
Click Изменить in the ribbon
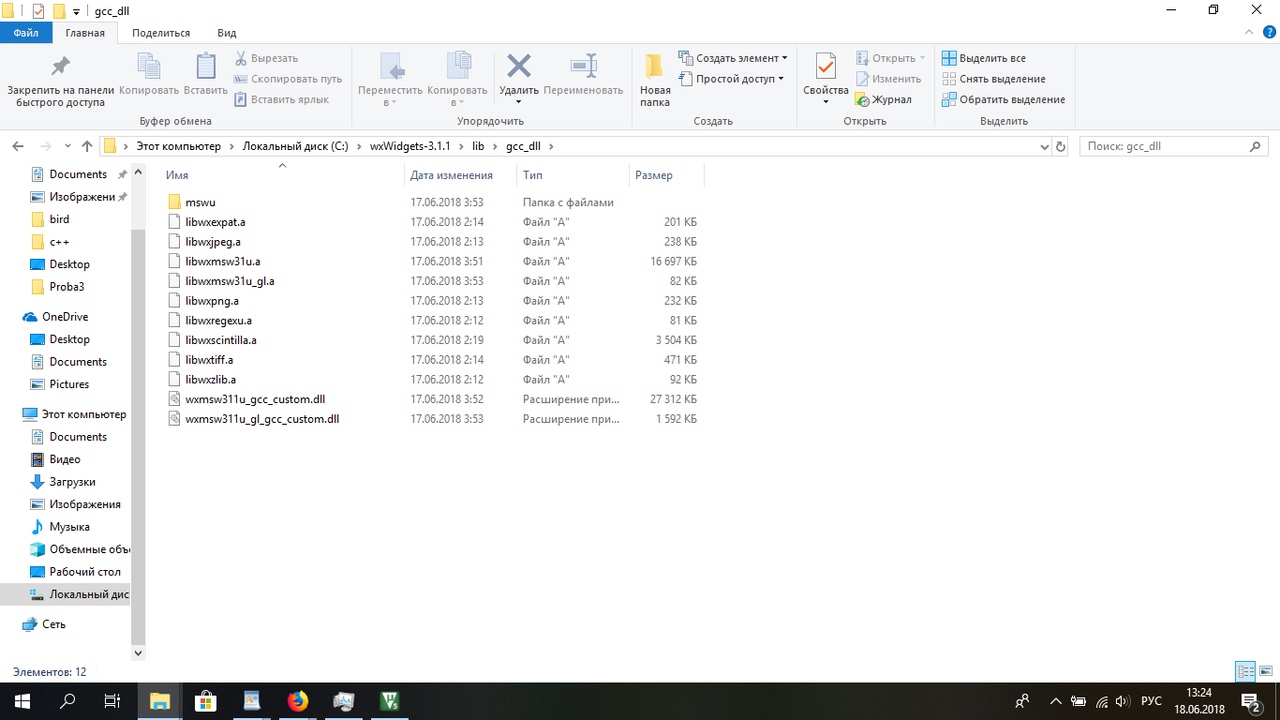(x=889, y=79)
